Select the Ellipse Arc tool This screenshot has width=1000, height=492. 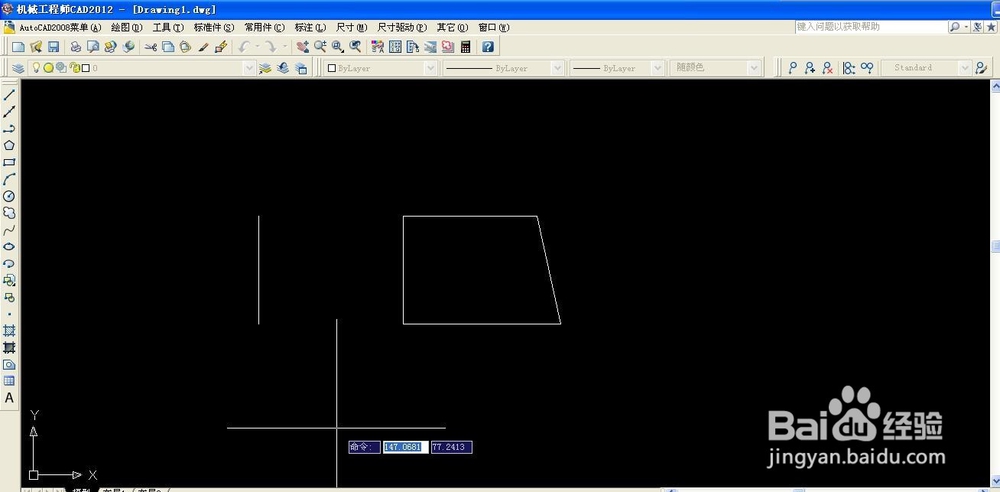tap(9, 264)
